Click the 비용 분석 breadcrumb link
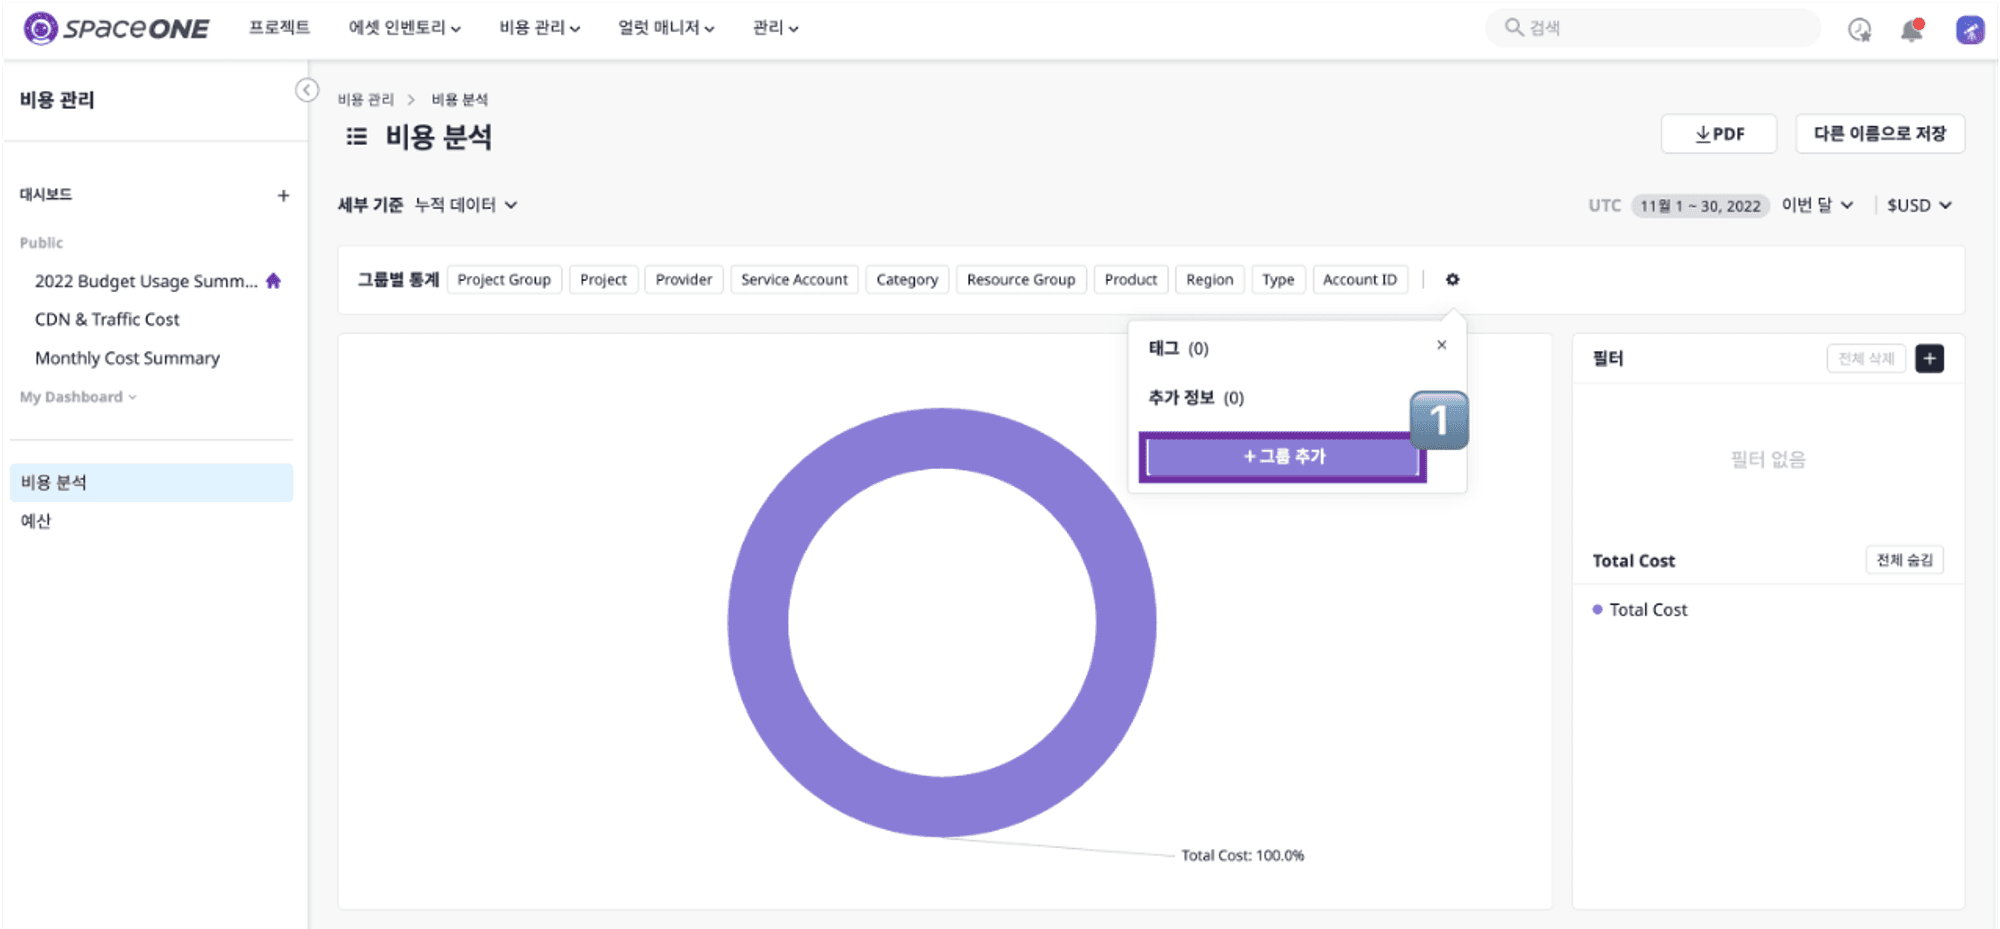Image resolution: width=2000 pixels, height=929 pixels. pos(460,100)
